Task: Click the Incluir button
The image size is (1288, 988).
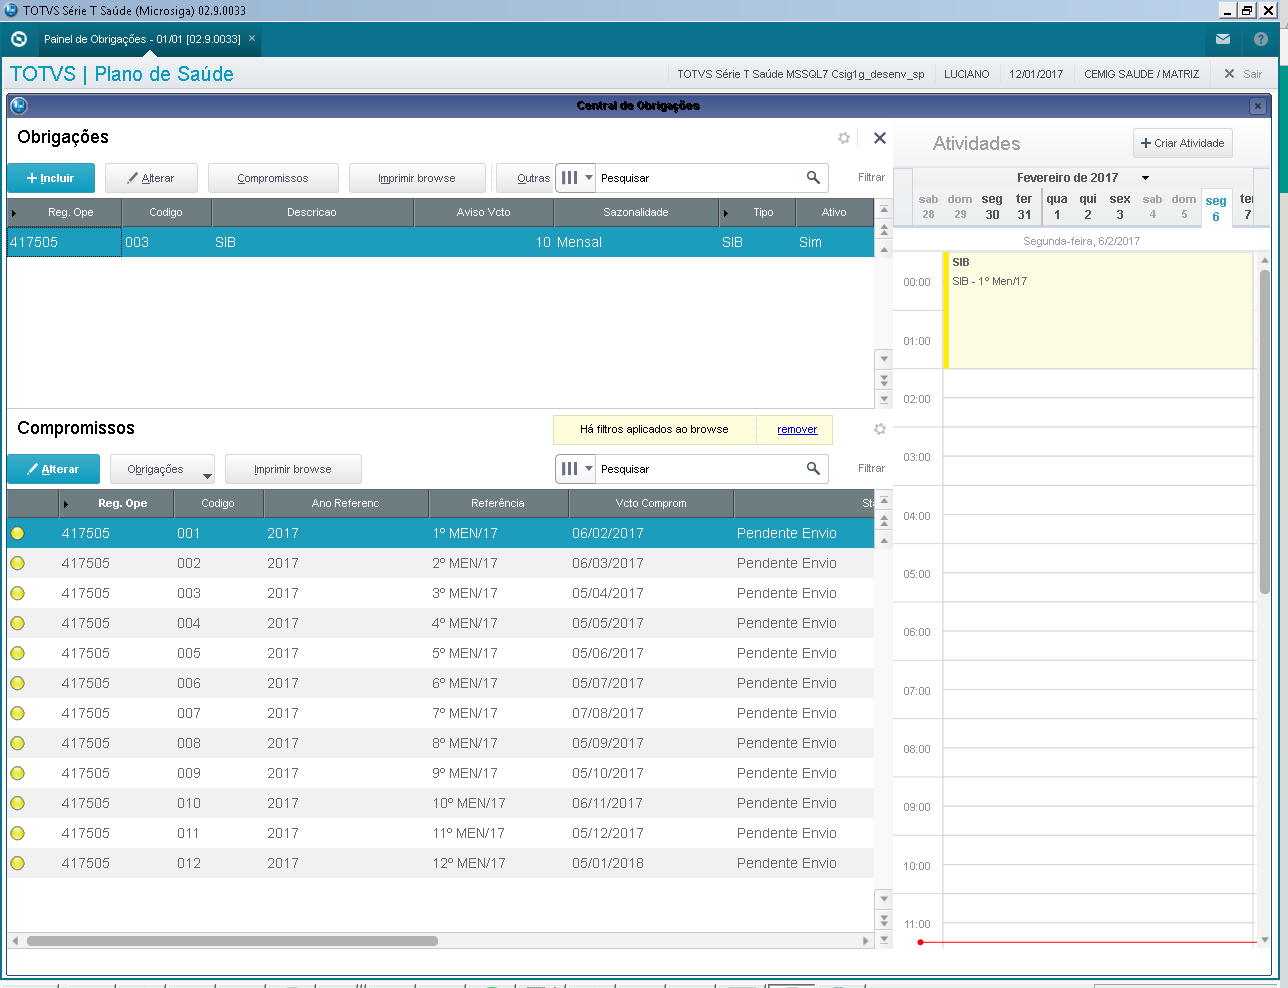Action: click(x=51, y=178)
